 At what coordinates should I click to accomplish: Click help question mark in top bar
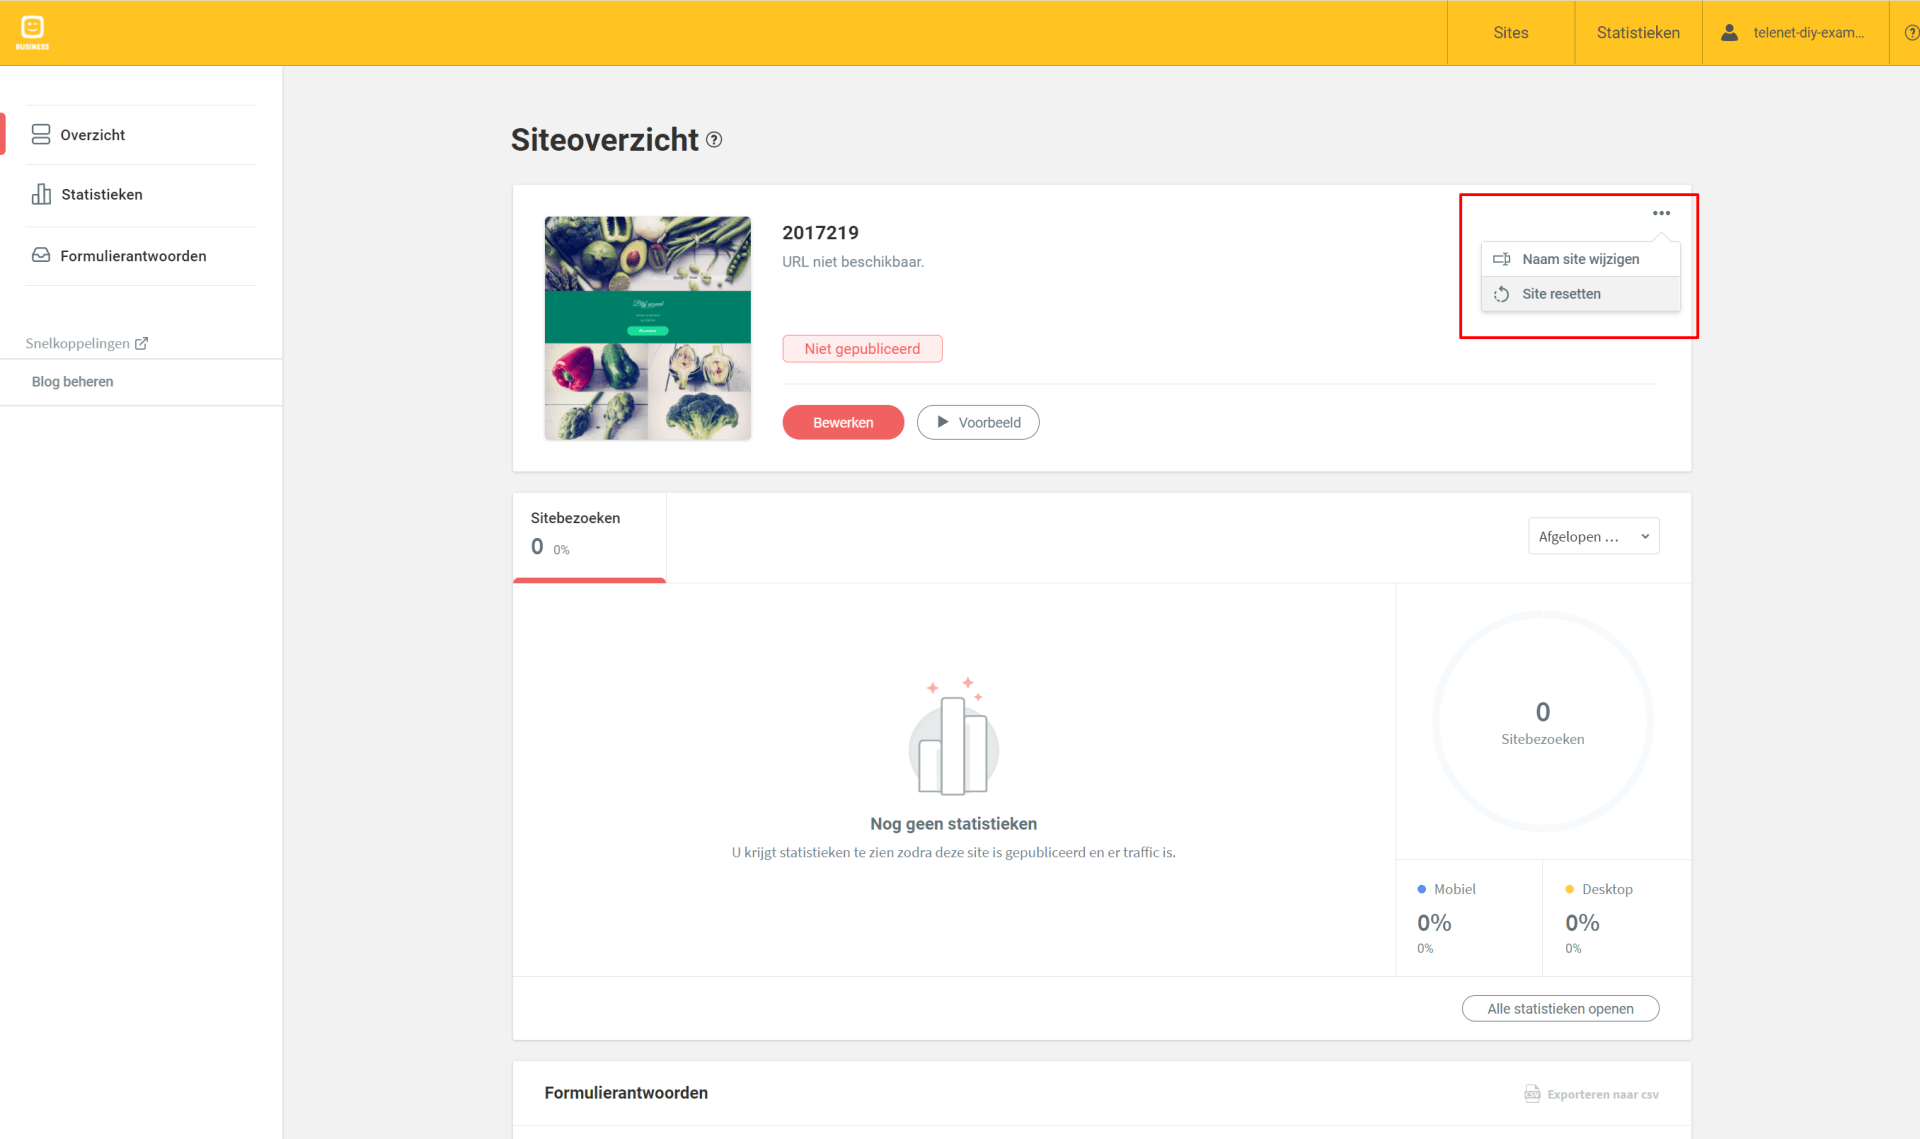[1911, 32]
